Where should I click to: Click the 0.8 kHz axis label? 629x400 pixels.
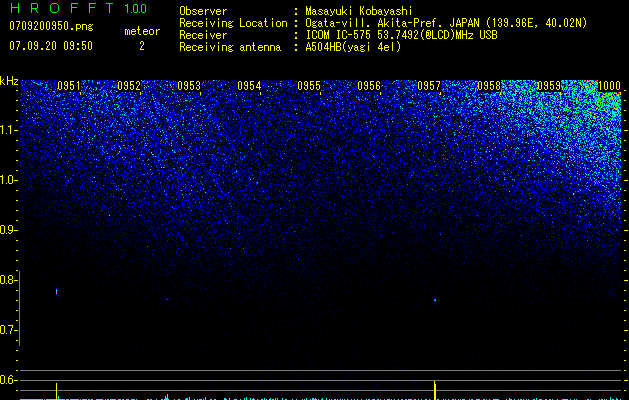point(8,280)
